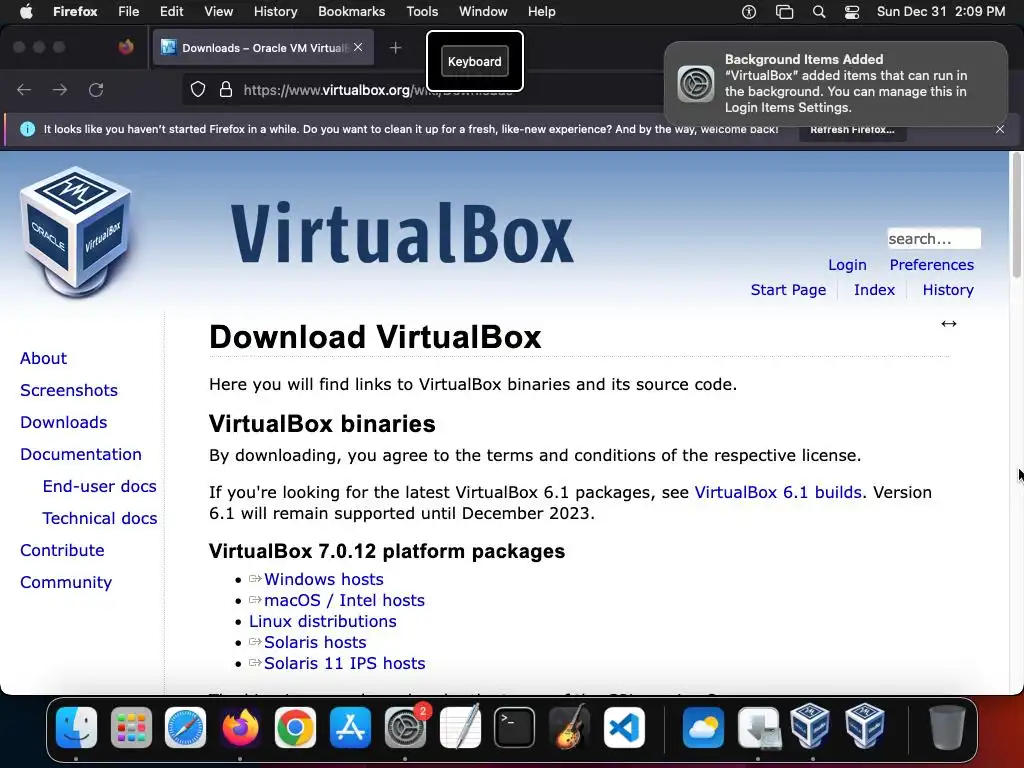Image resolution: width=1024 pixels, height=768 pixels.
Task: Open the cloud weather app in dock
Action: click(703, 728)
